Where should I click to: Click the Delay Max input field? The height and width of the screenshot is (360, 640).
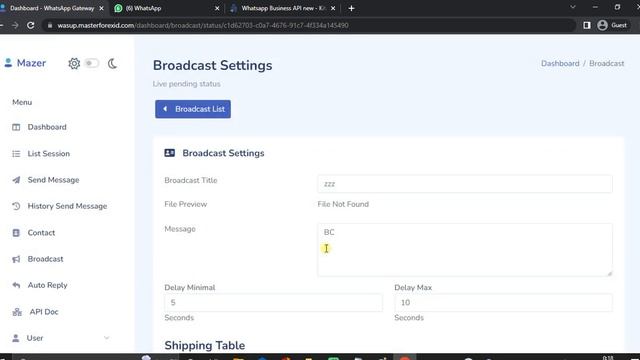(503, 302)
